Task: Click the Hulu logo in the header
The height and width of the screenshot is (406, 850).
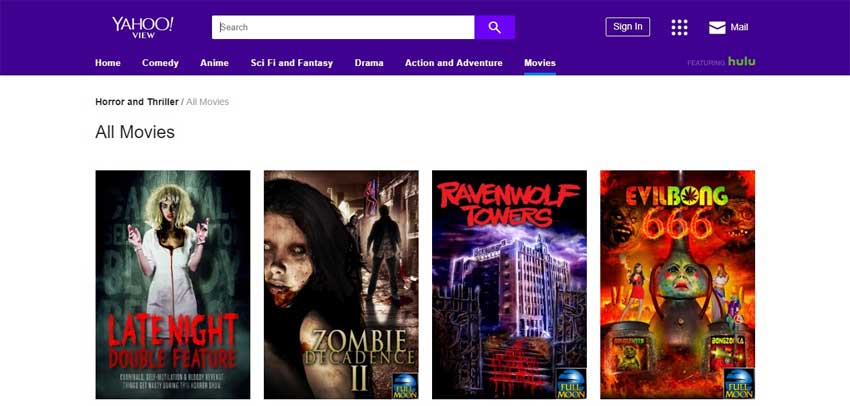Action: pos(742,61)
